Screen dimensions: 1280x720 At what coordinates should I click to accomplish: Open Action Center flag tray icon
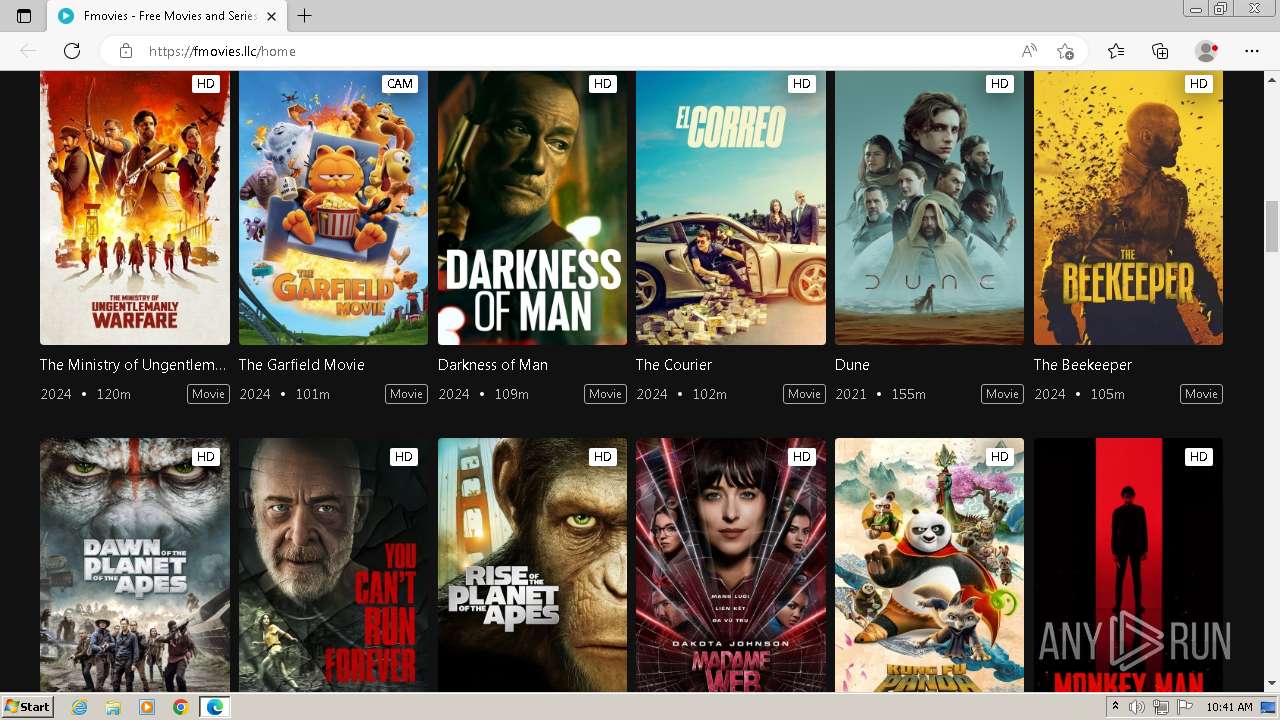tap(1184, 707)
